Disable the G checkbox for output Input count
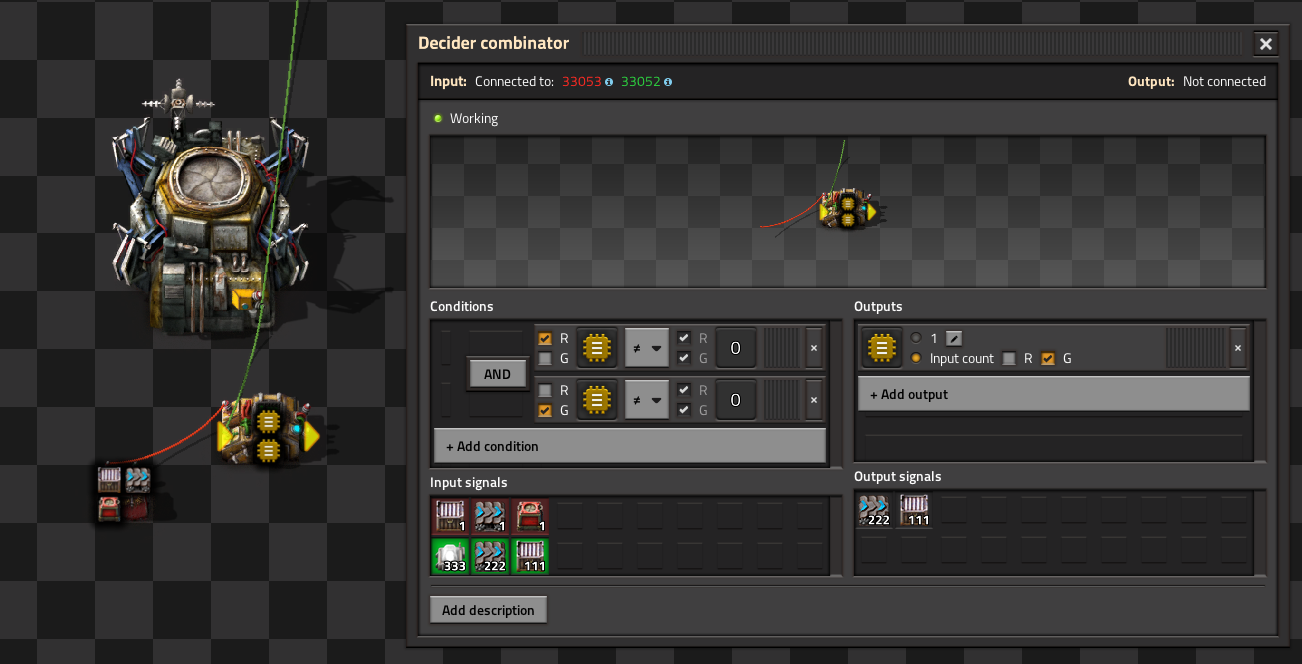The image size is (1302, 664). [1048, 358]
